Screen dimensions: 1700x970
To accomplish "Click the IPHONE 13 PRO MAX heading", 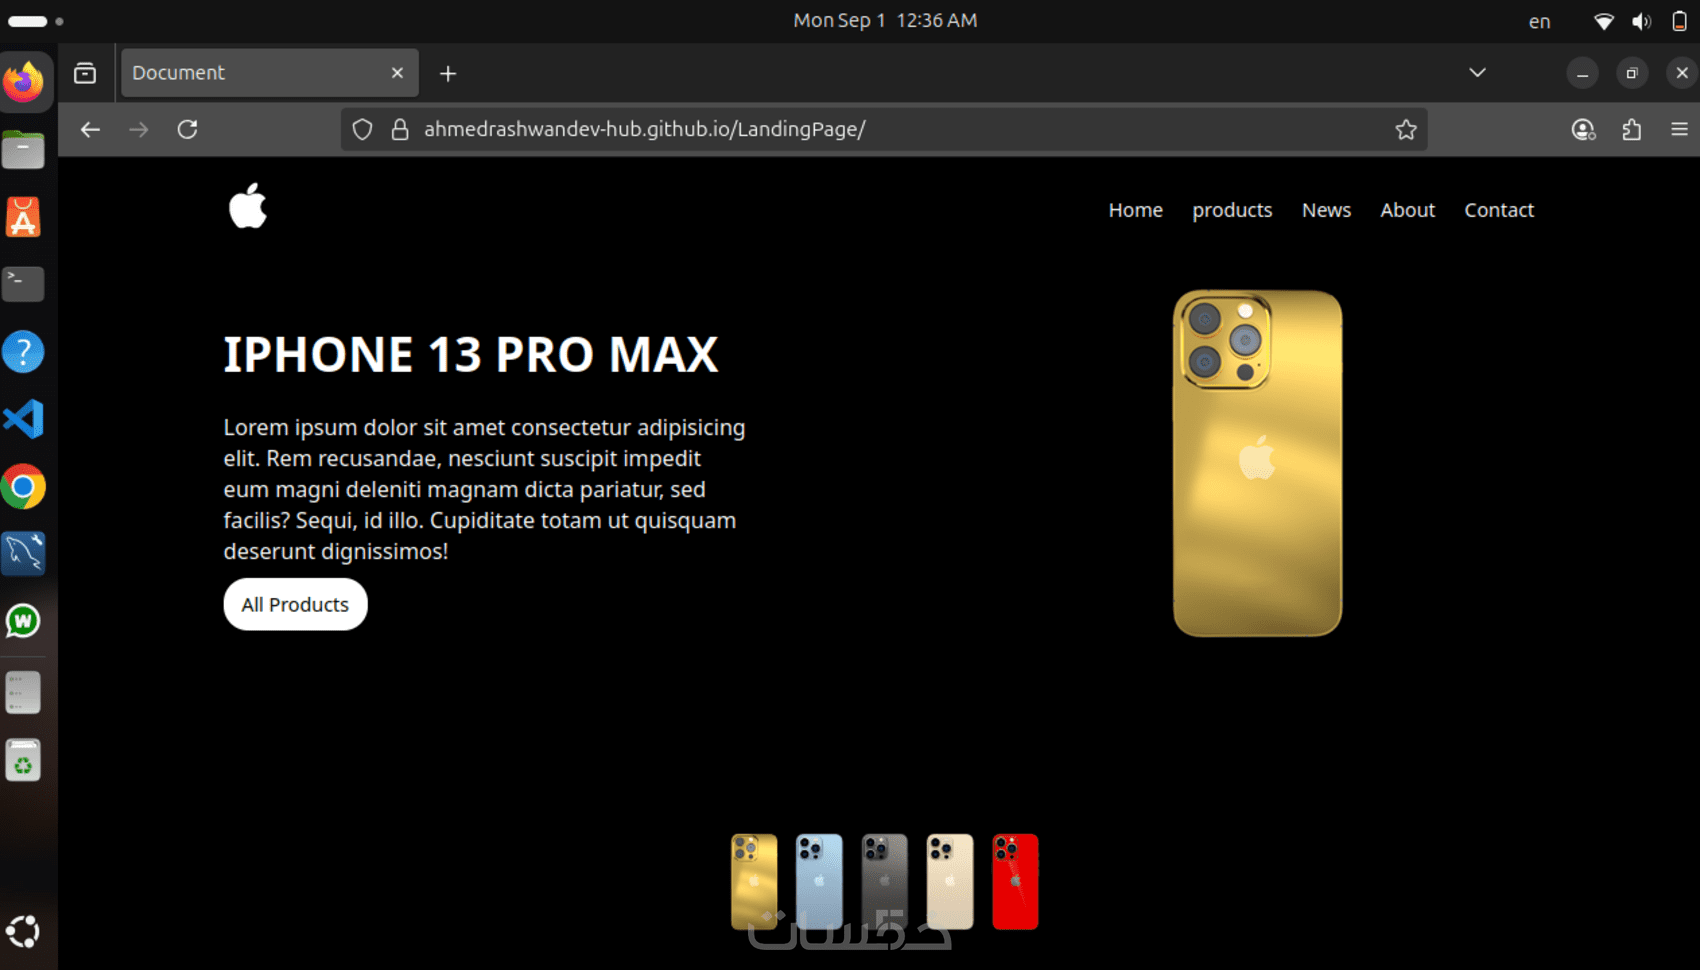I will [471, 354].
